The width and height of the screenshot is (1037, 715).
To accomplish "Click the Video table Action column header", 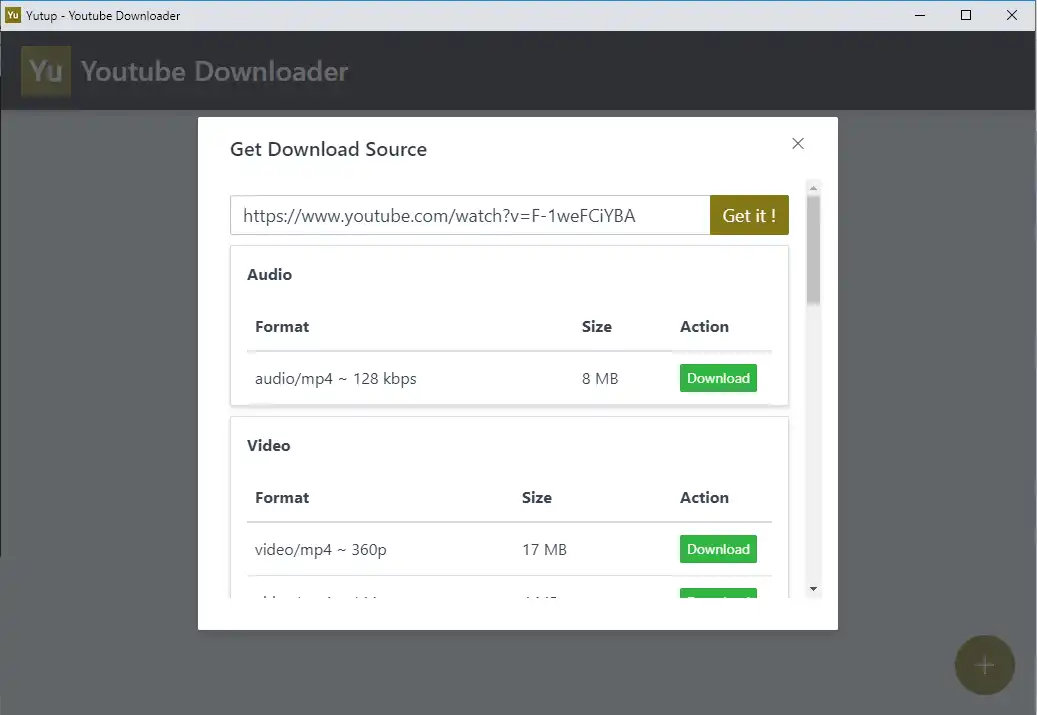I will click(x=704, y=497).
